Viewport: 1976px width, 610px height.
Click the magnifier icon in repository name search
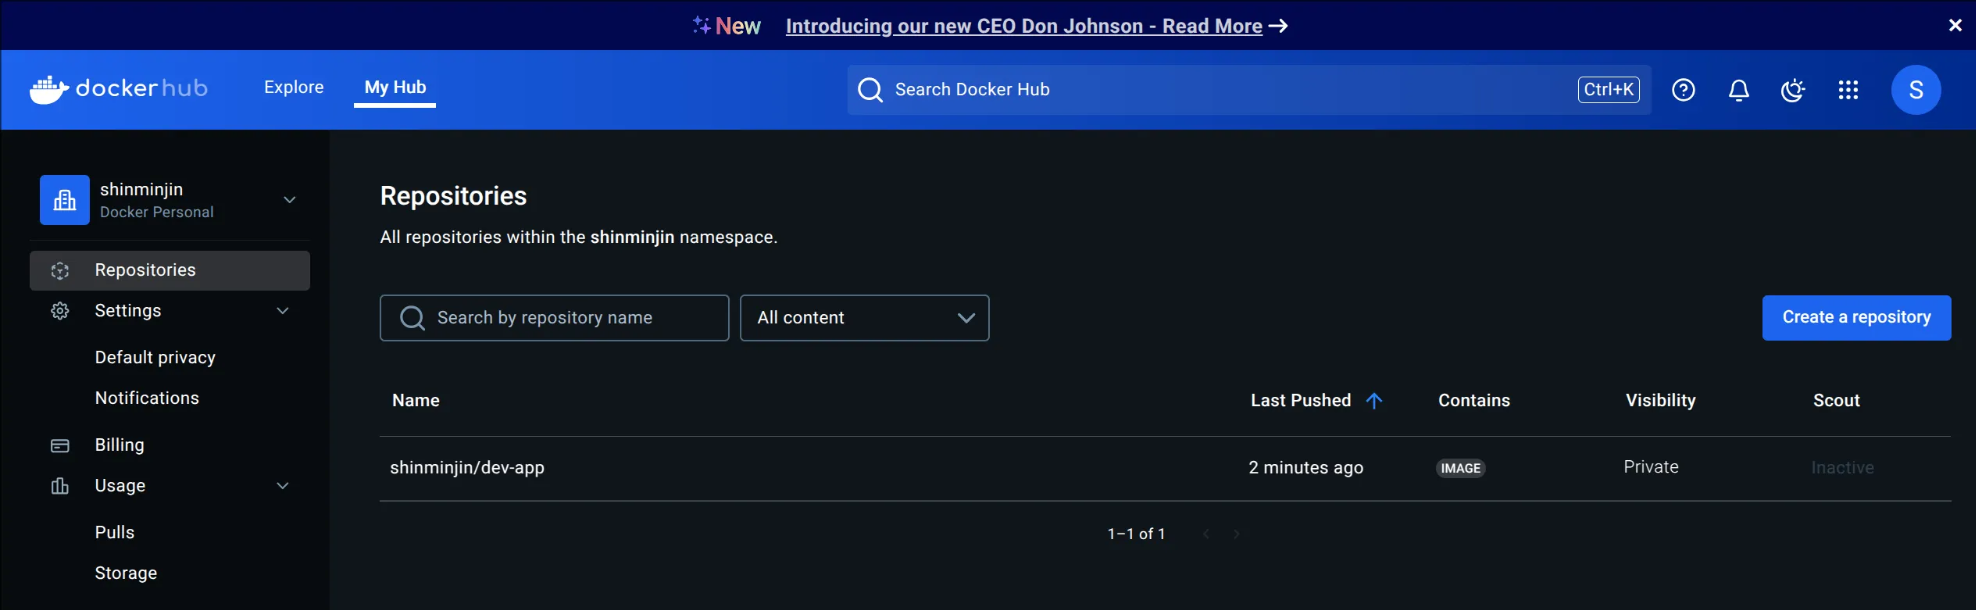click(x=412, y=318)
